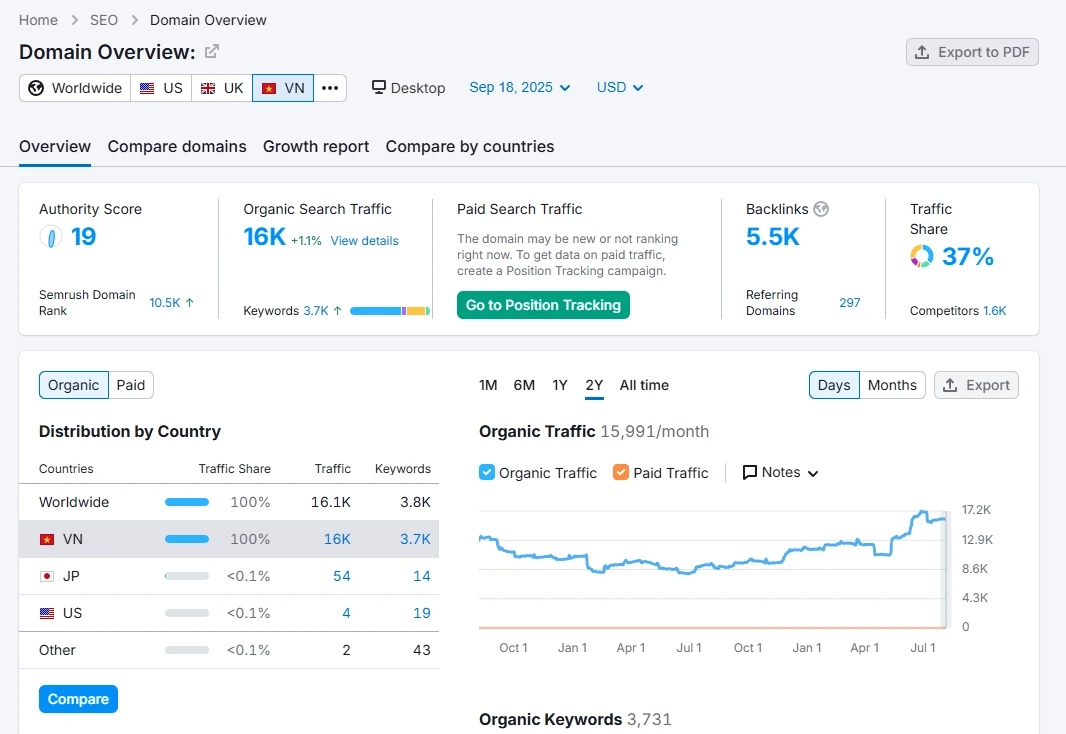Viewport: 1066px width, 734px height.
Task: Uncheck the Organic Traffic checkbox
Action: (x=487, y=472)
